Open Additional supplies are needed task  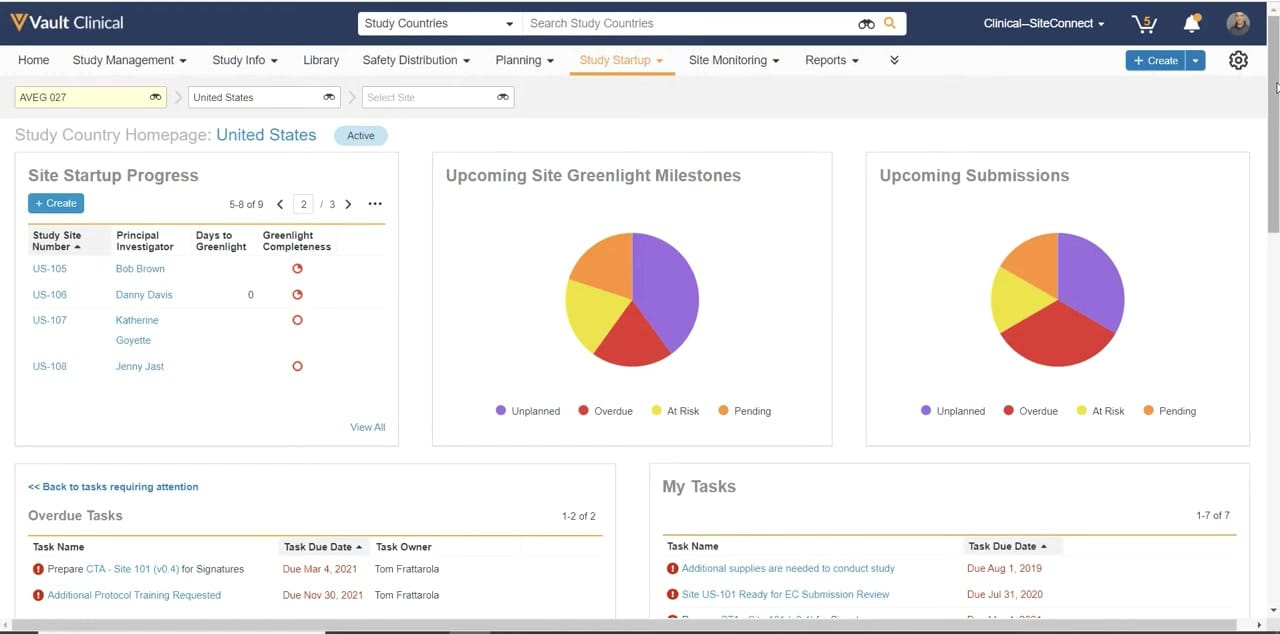point(788,568)
